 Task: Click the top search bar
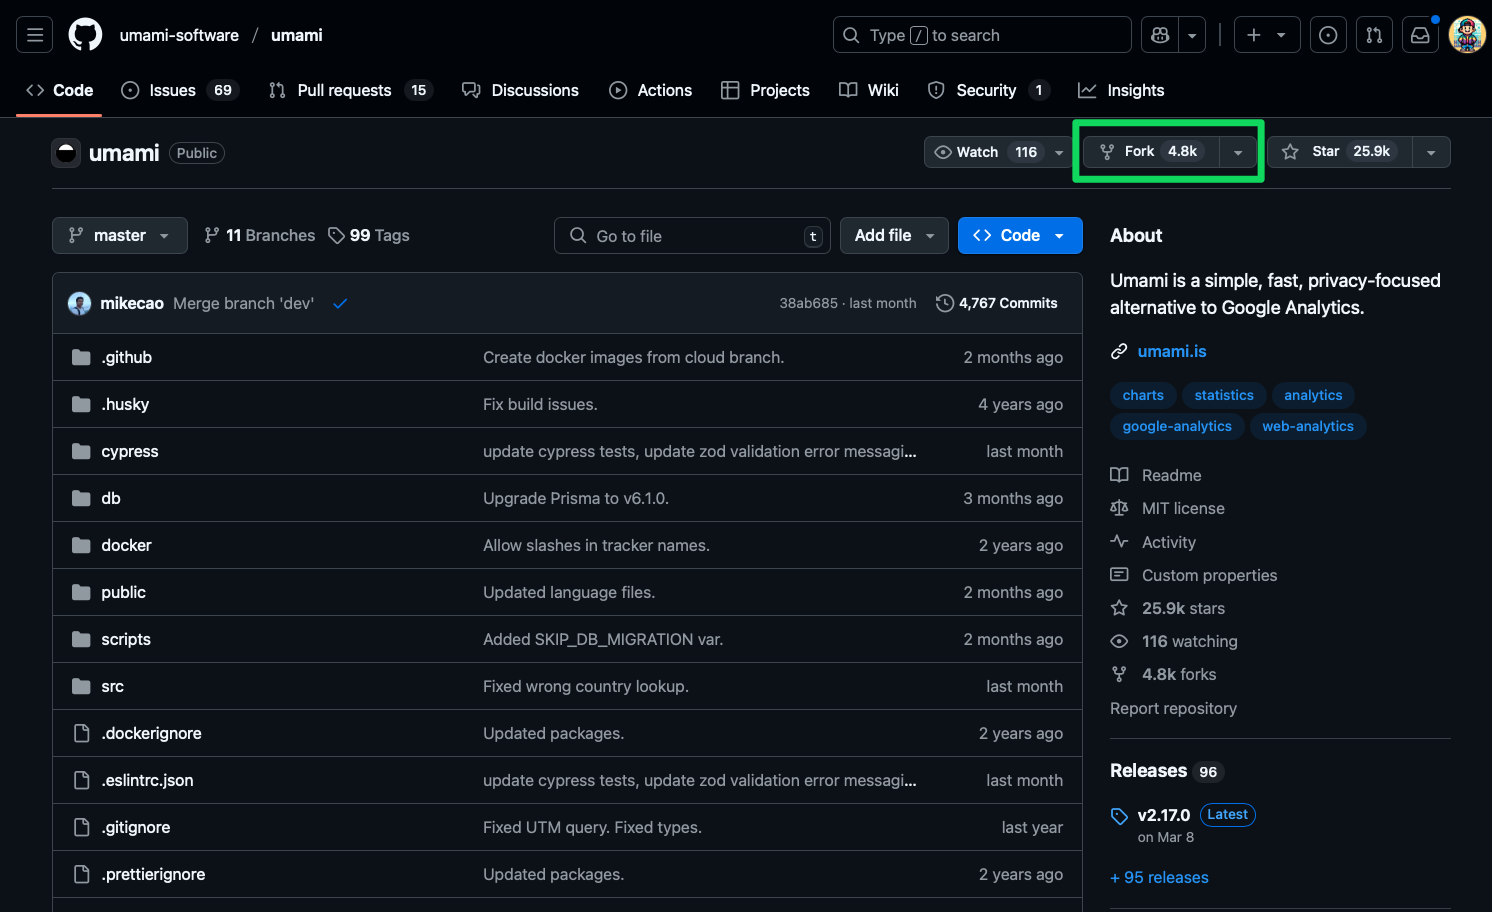(x=982, y=35)
